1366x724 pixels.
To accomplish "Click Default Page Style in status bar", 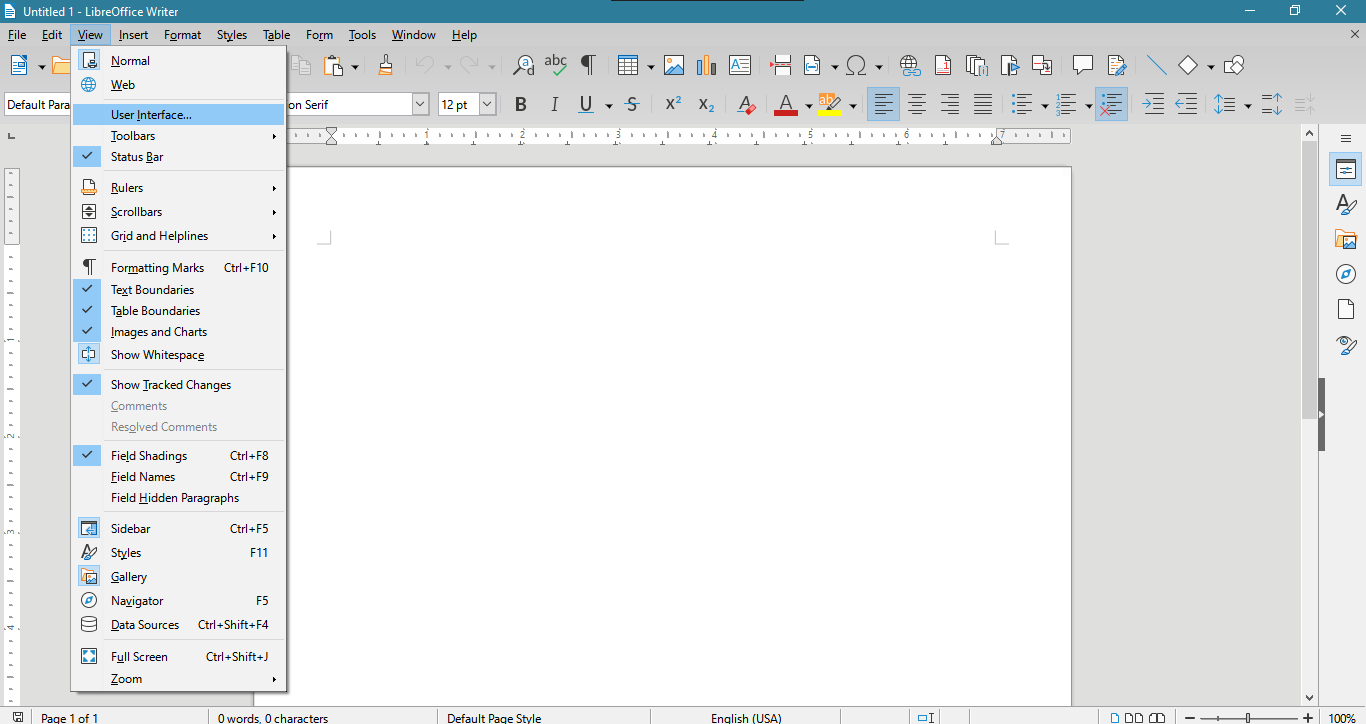I will (494, 717).
